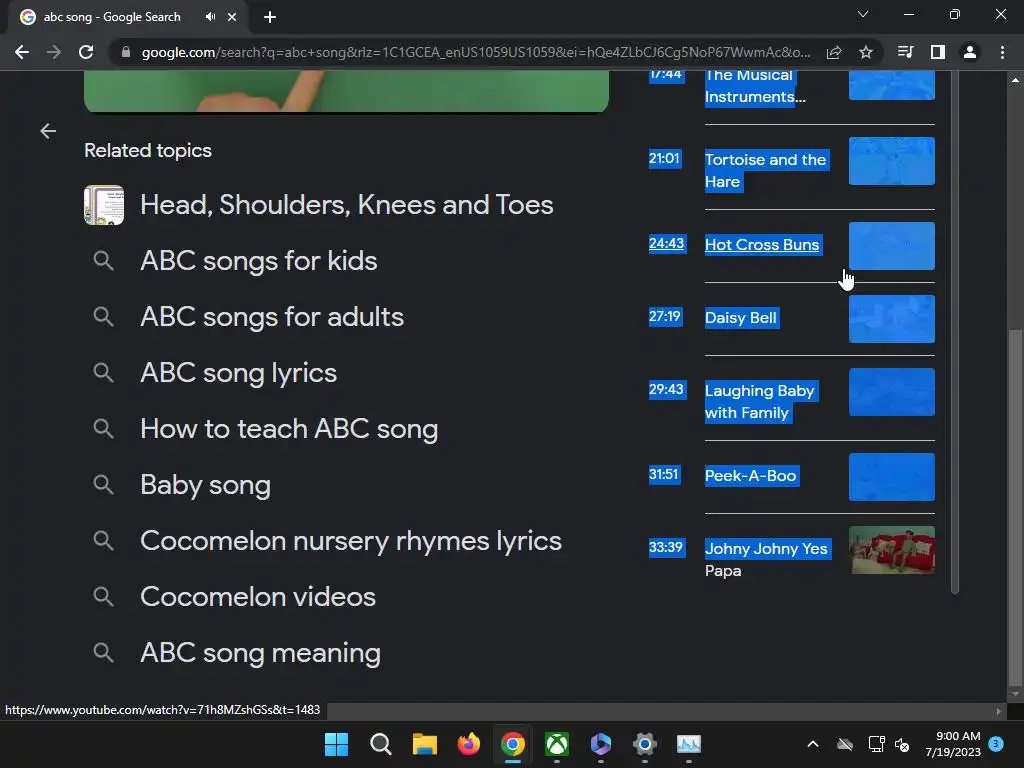Click magnifier icon beside ABC songs for kids
This screenshot has height=768, width=1024.
(103, 261)
